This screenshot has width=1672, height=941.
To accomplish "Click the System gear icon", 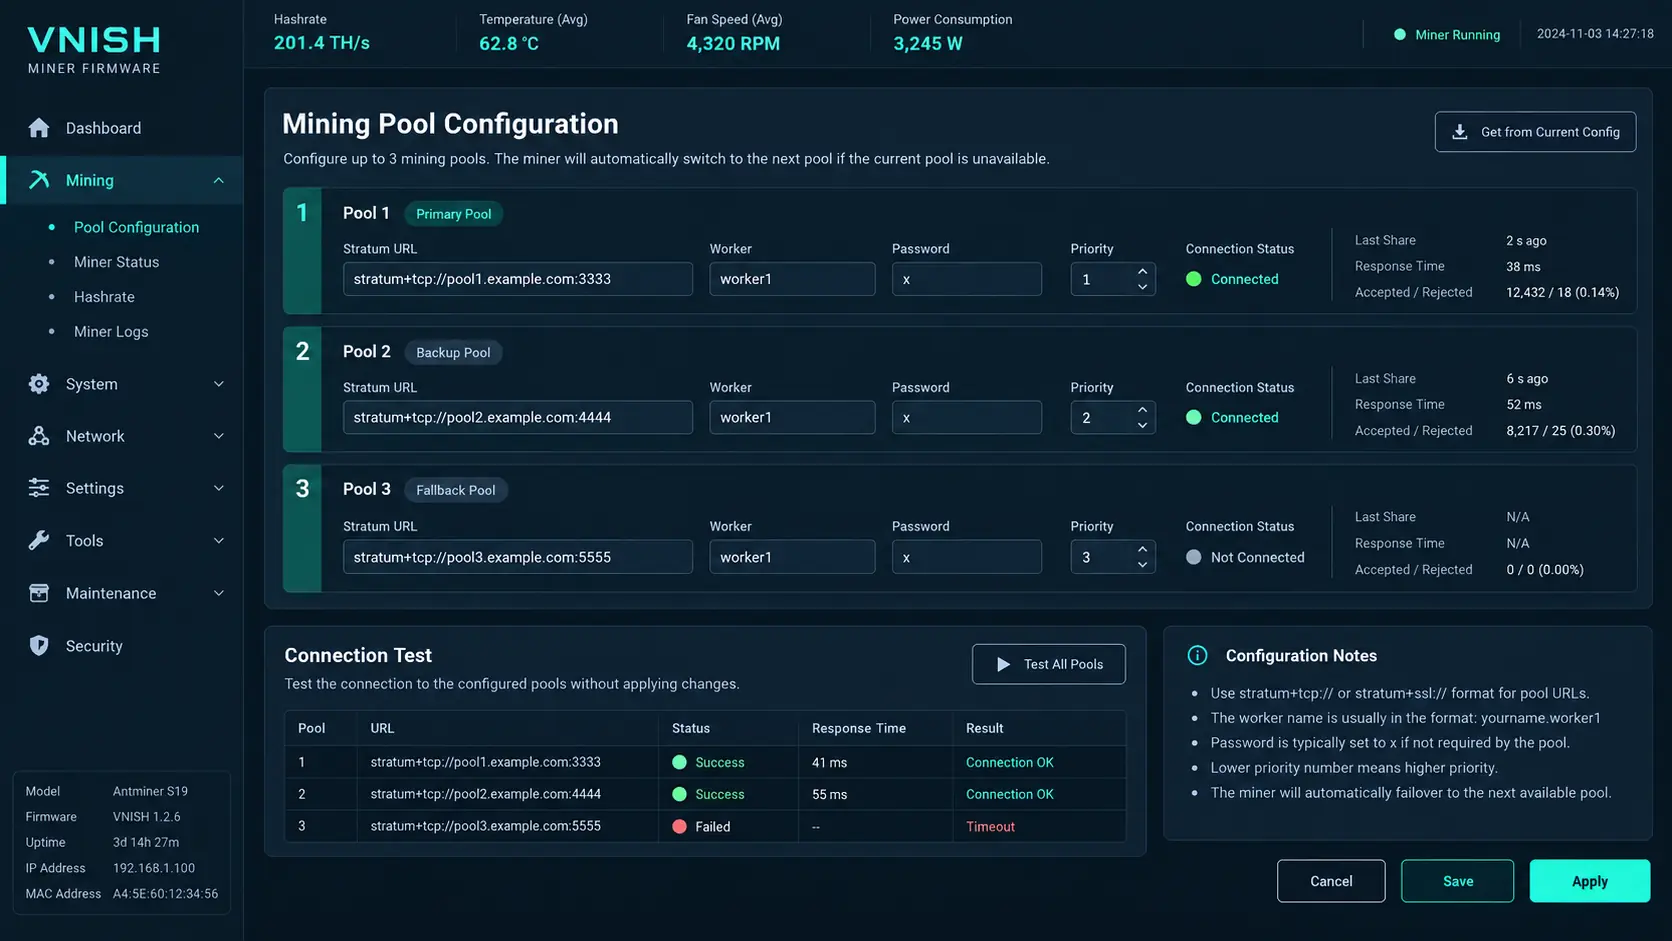I will [39, 384].
